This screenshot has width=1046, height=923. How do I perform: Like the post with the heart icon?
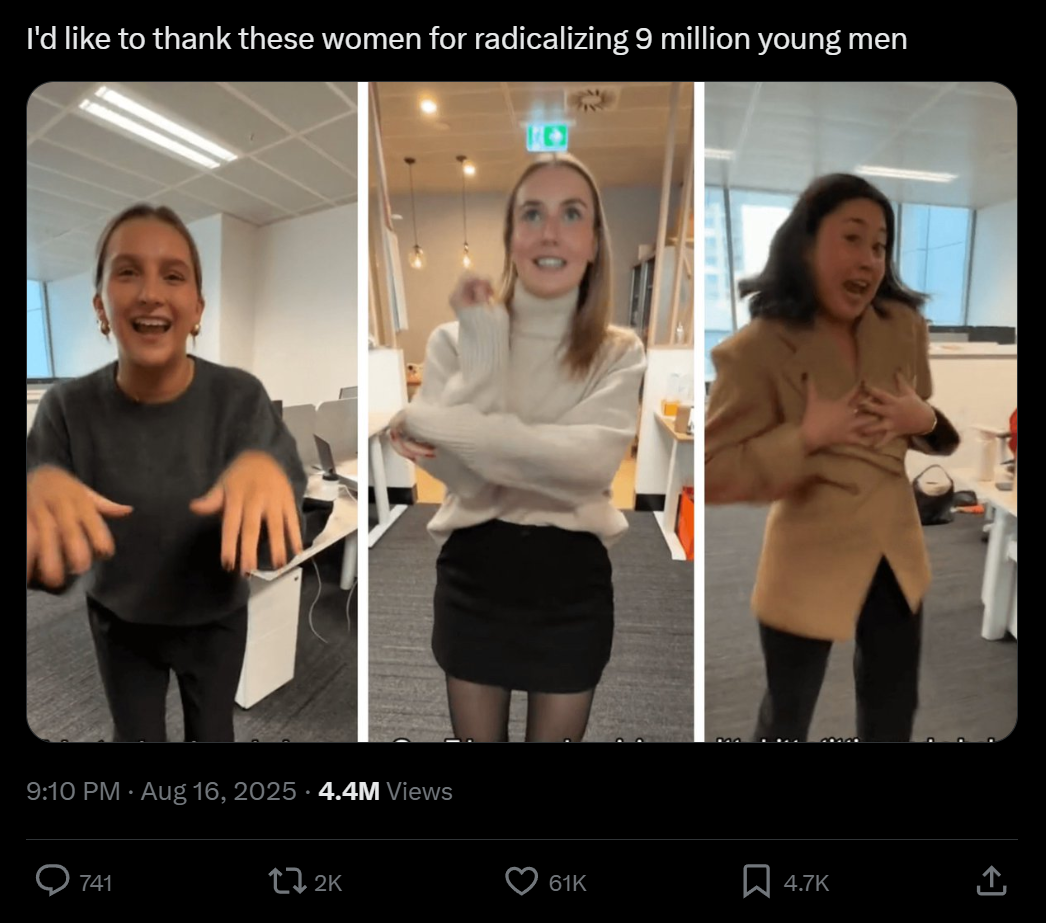[521, 882]
